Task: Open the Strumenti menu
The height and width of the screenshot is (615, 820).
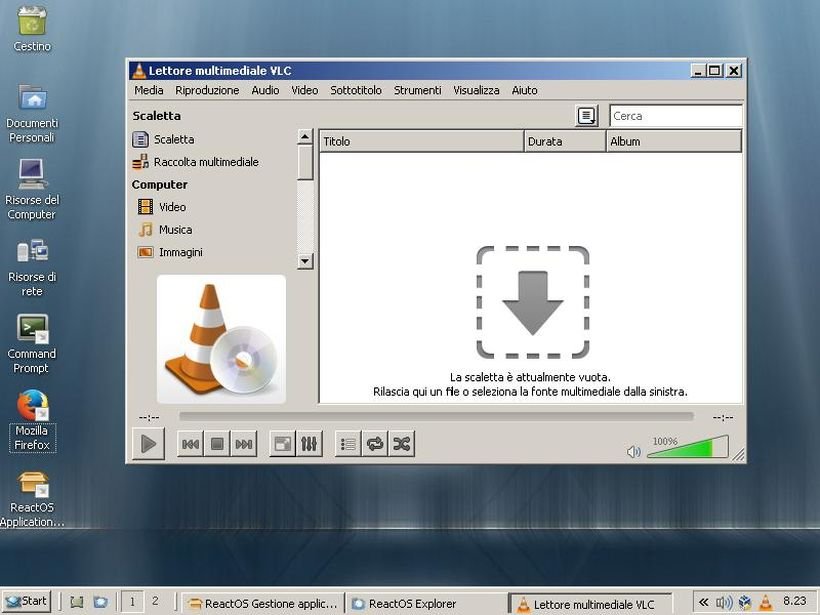Action: (417, 90)
